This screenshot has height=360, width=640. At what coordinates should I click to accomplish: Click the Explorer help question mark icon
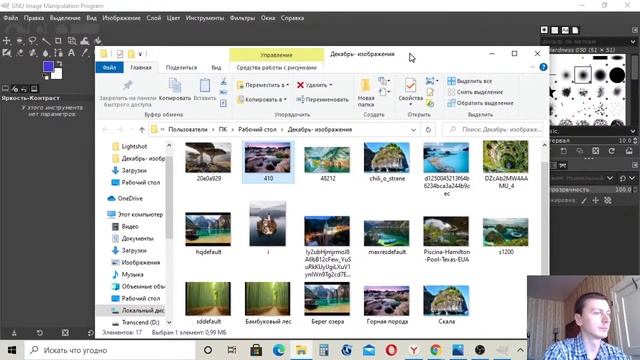point(543,67)
